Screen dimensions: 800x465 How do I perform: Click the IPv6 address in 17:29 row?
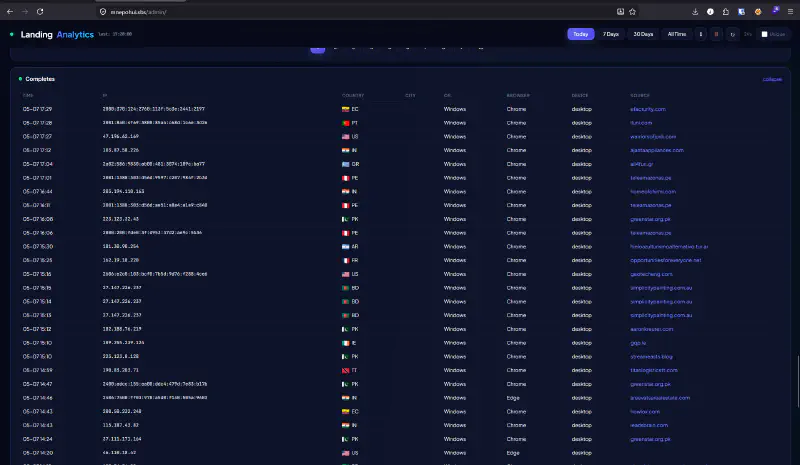point(153,109)
